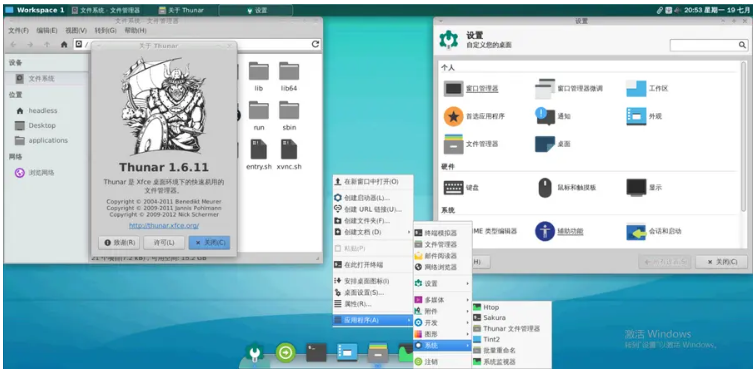Expand the 系统 submenu

[x=442, y=345]
